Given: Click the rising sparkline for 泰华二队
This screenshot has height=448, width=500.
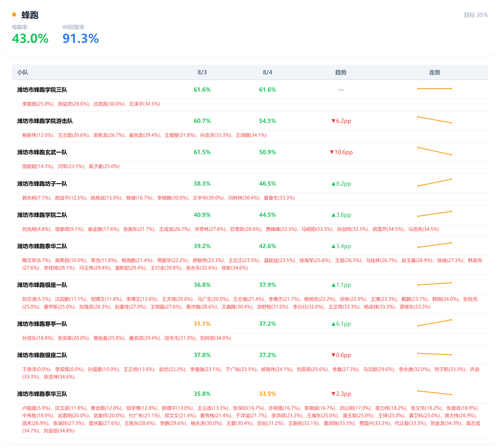Looking at the screenshot, I should click(x=435, y=245).
